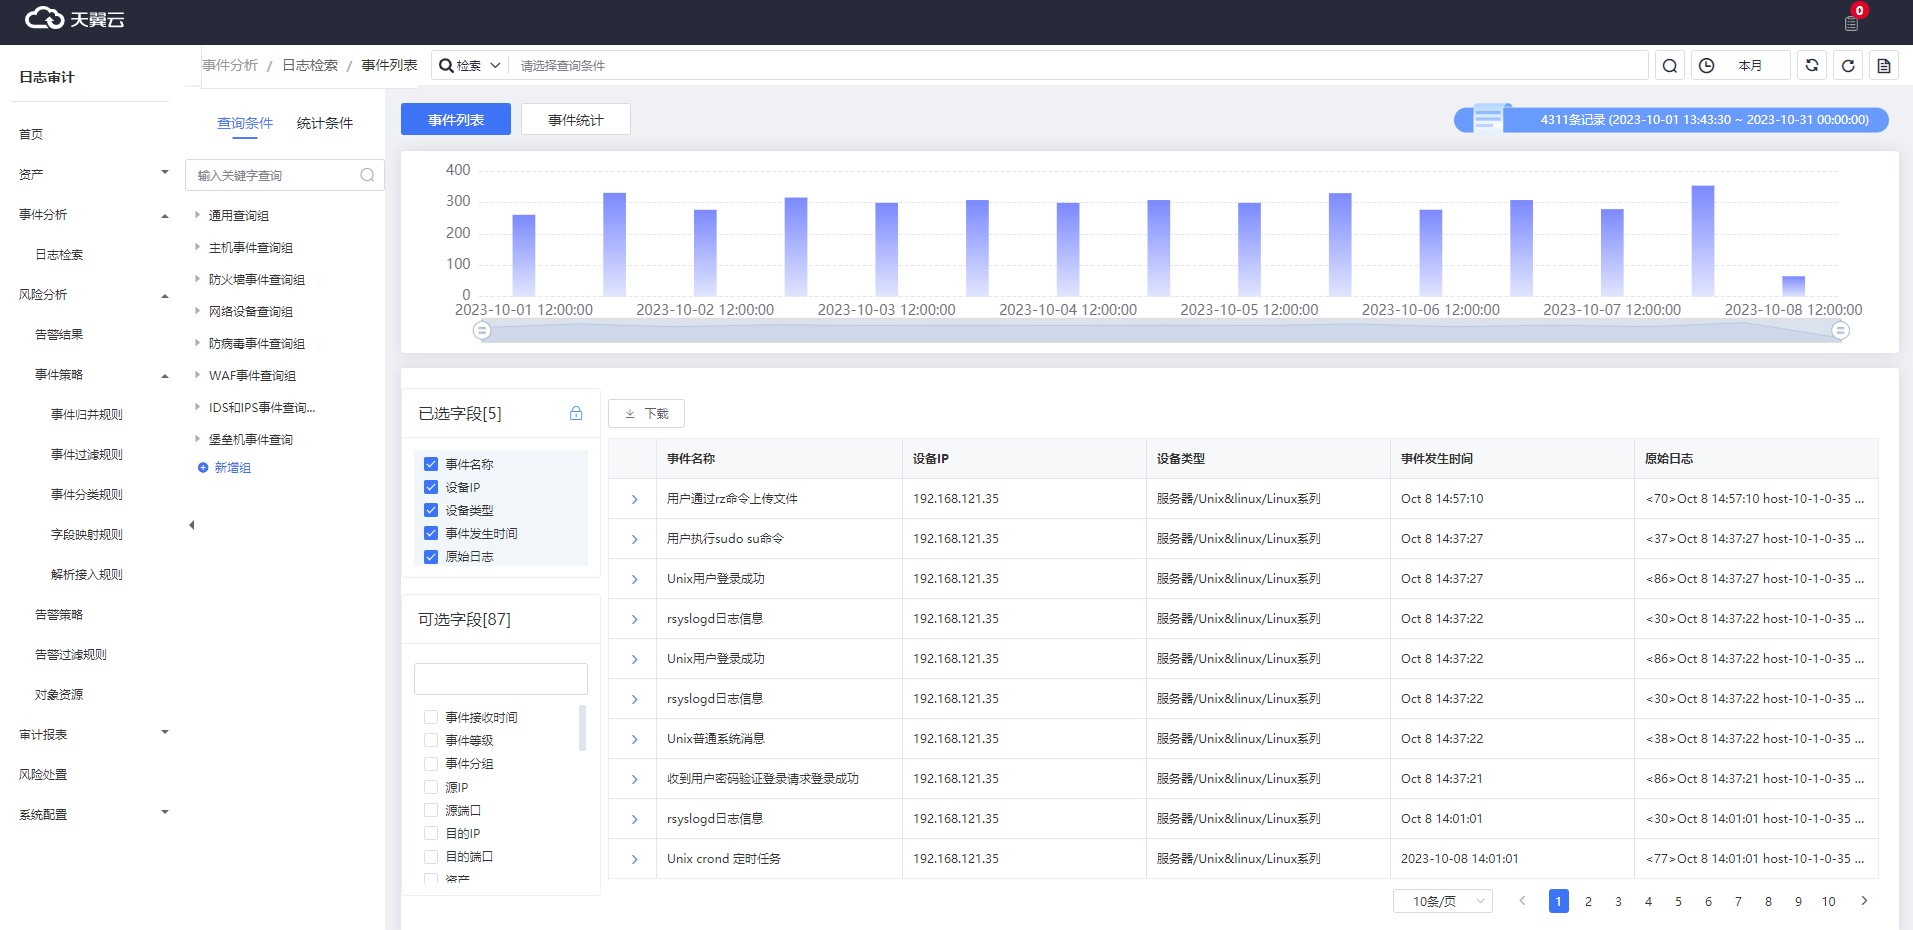This screenshot has width=1913, height=930.
Task: Click the search icon in keyword query box
Action: pyautogui.click(x=367, y=175)
